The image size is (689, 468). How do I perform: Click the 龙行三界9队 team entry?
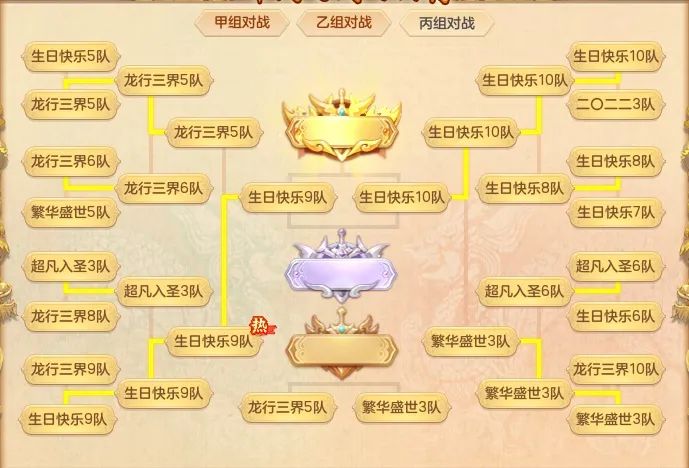pos(71,369)
